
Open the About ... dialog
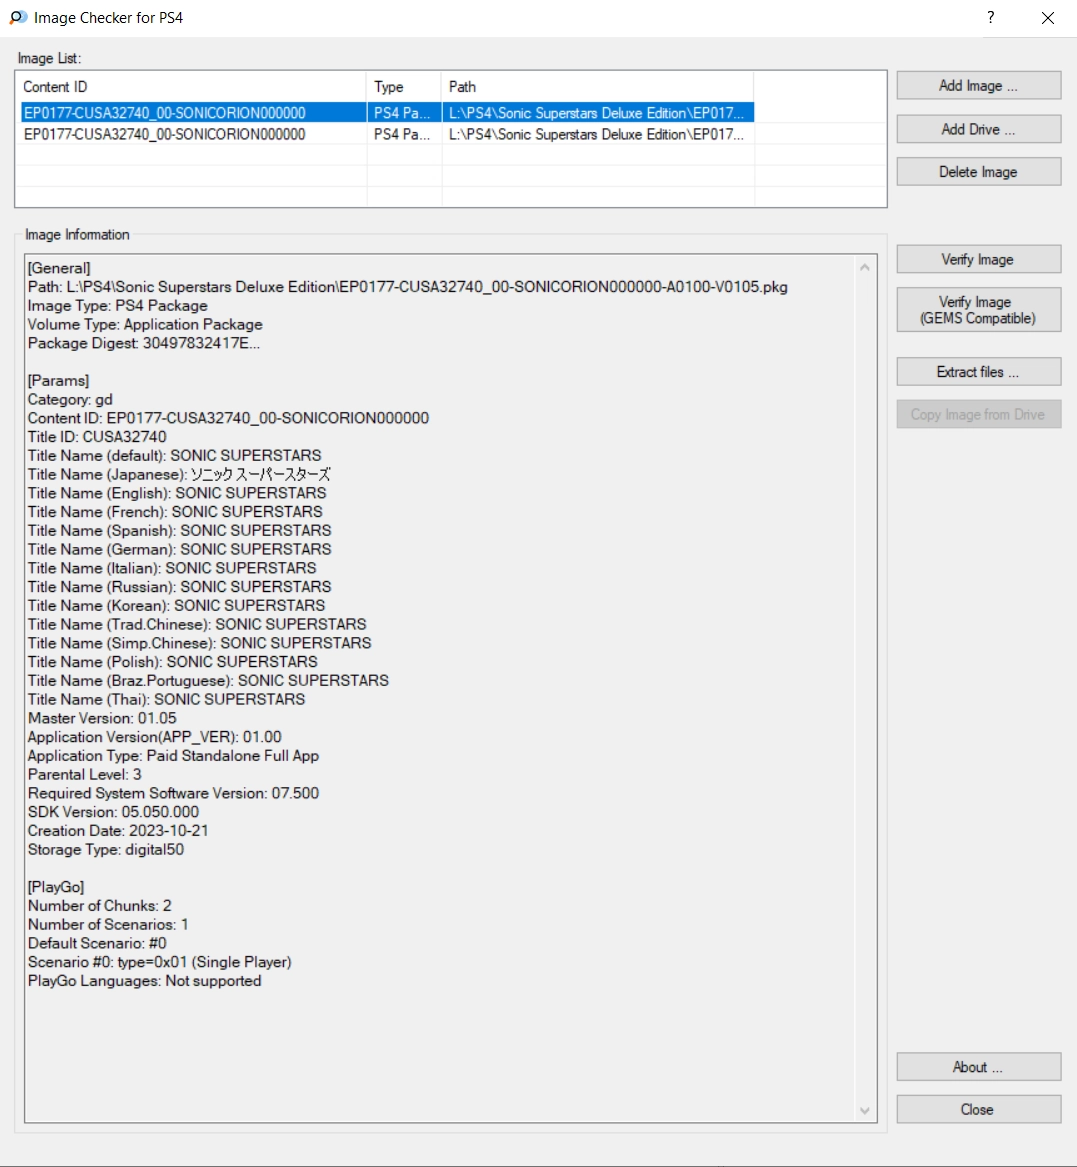[x=978, y=1067]
